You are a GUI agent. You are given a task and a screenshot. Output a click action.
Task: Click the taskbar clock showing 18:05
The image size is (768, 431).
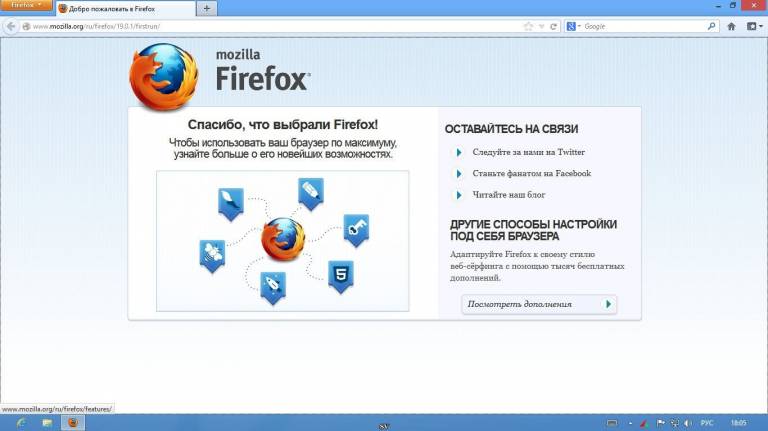(739, 423)
